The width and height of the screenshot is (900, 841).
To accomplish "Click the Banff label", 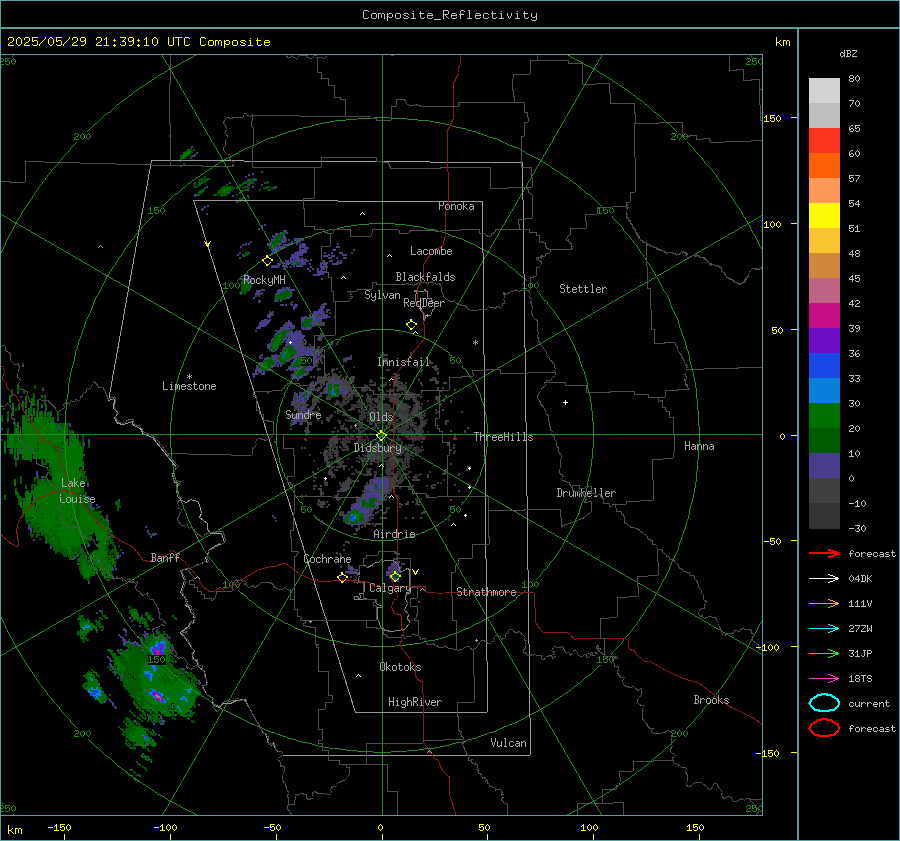I will point(165,557).
